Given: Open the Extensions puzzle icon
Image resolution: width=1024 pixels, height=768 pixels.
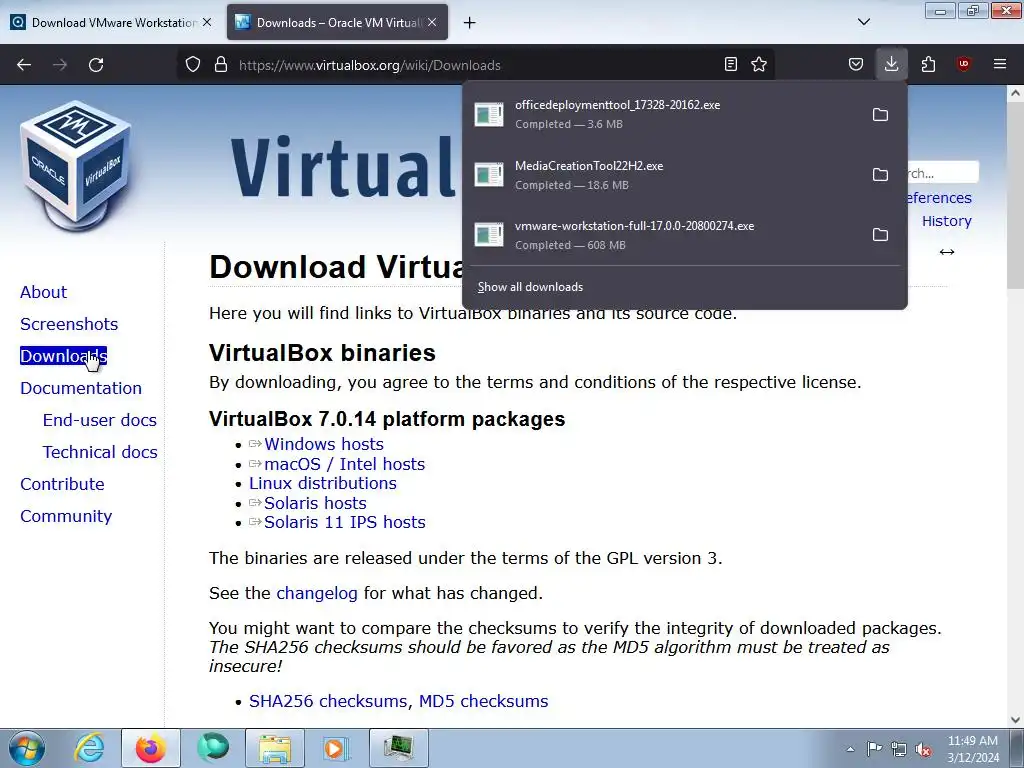Looking at the screenshot, I should click(928, 64).
